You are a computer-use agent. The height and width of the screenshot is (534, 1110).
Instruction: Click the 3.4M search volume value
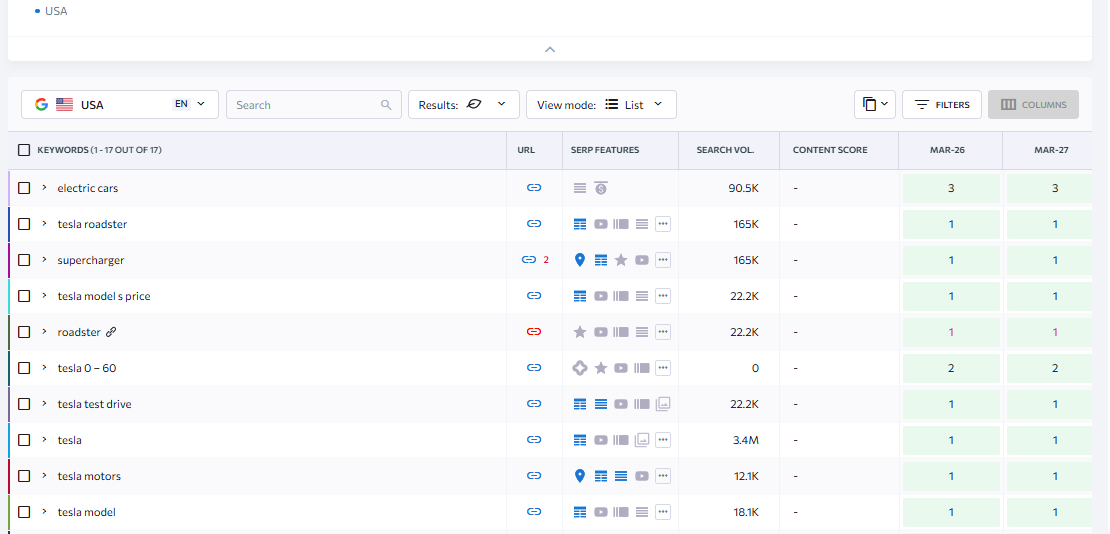(746, 440)
